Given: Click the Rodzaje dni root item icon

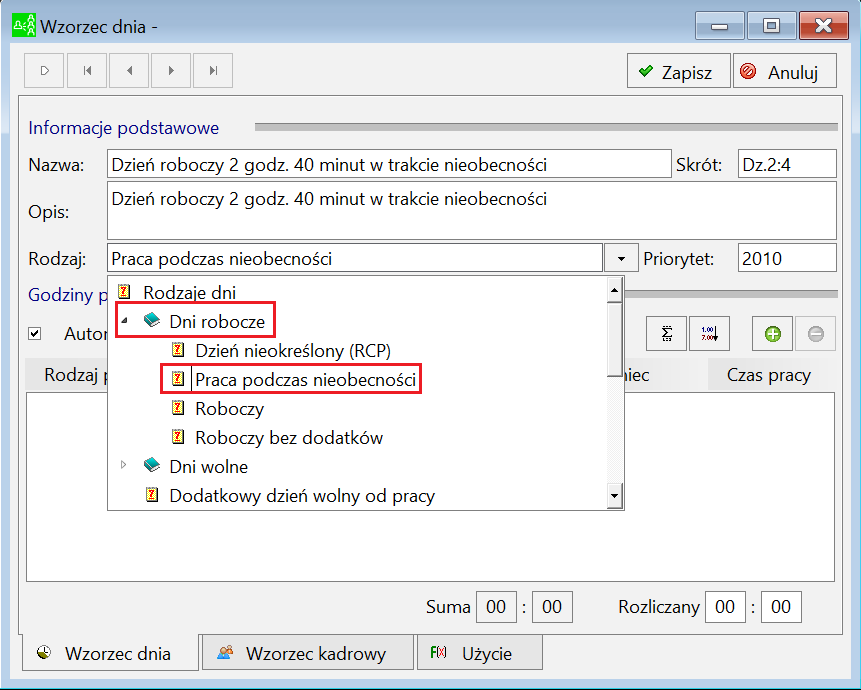Looking at the screenshot, I should tap(125, 291).
